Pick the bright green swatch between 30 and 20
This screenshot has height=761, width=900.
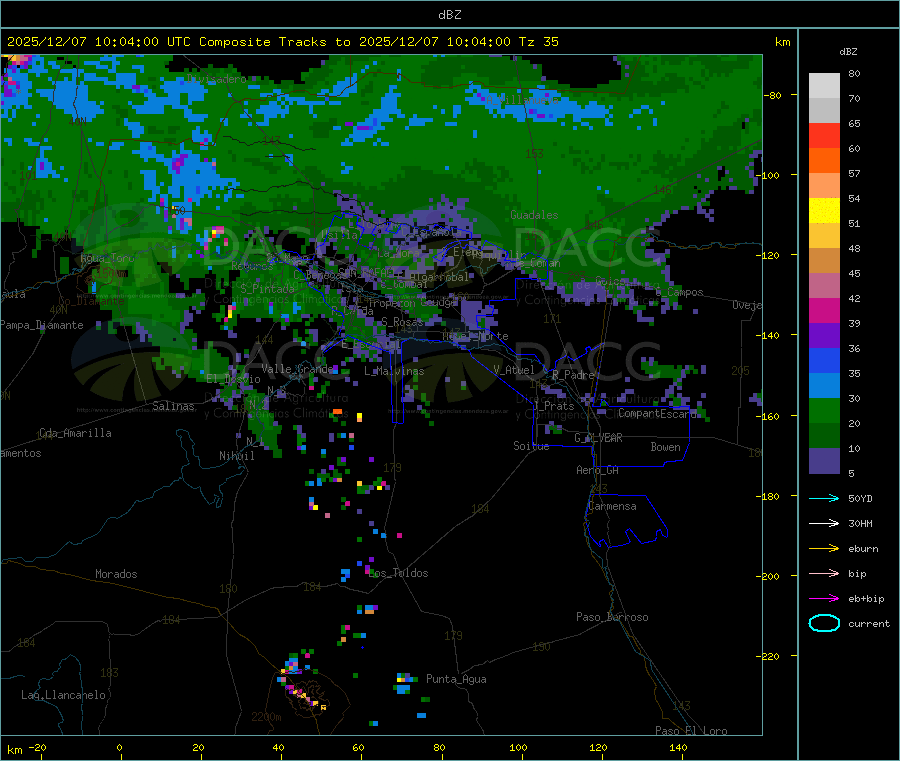824,410
